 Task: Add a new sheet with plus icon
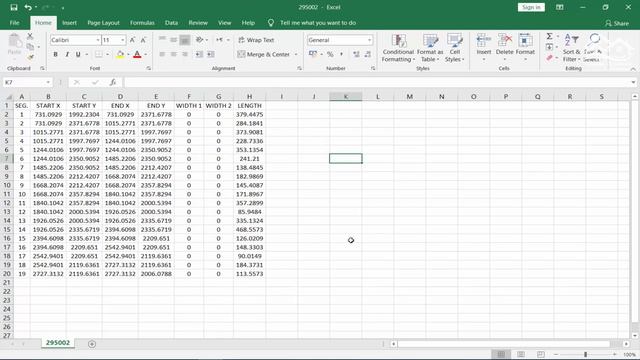click(92, 344)
